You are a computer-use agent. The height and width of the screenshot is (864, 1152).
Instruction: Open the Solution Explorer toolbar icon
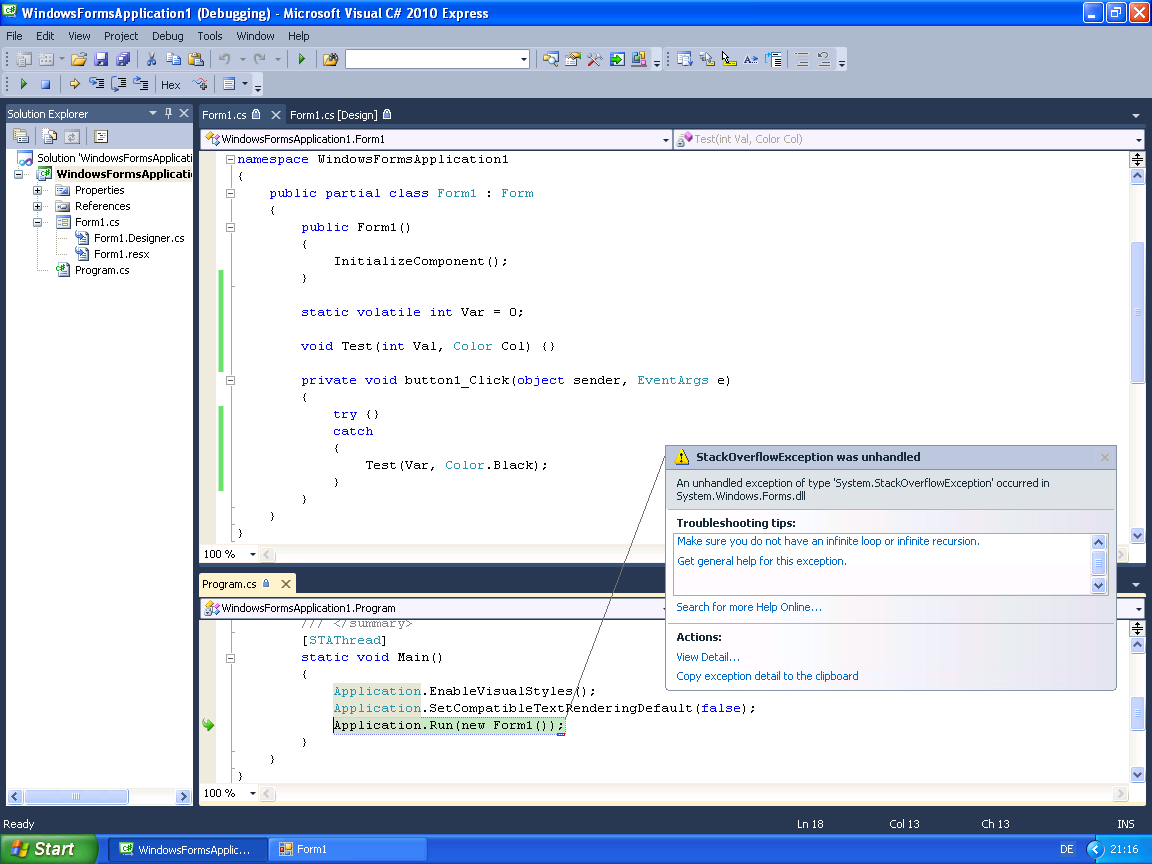551,60
